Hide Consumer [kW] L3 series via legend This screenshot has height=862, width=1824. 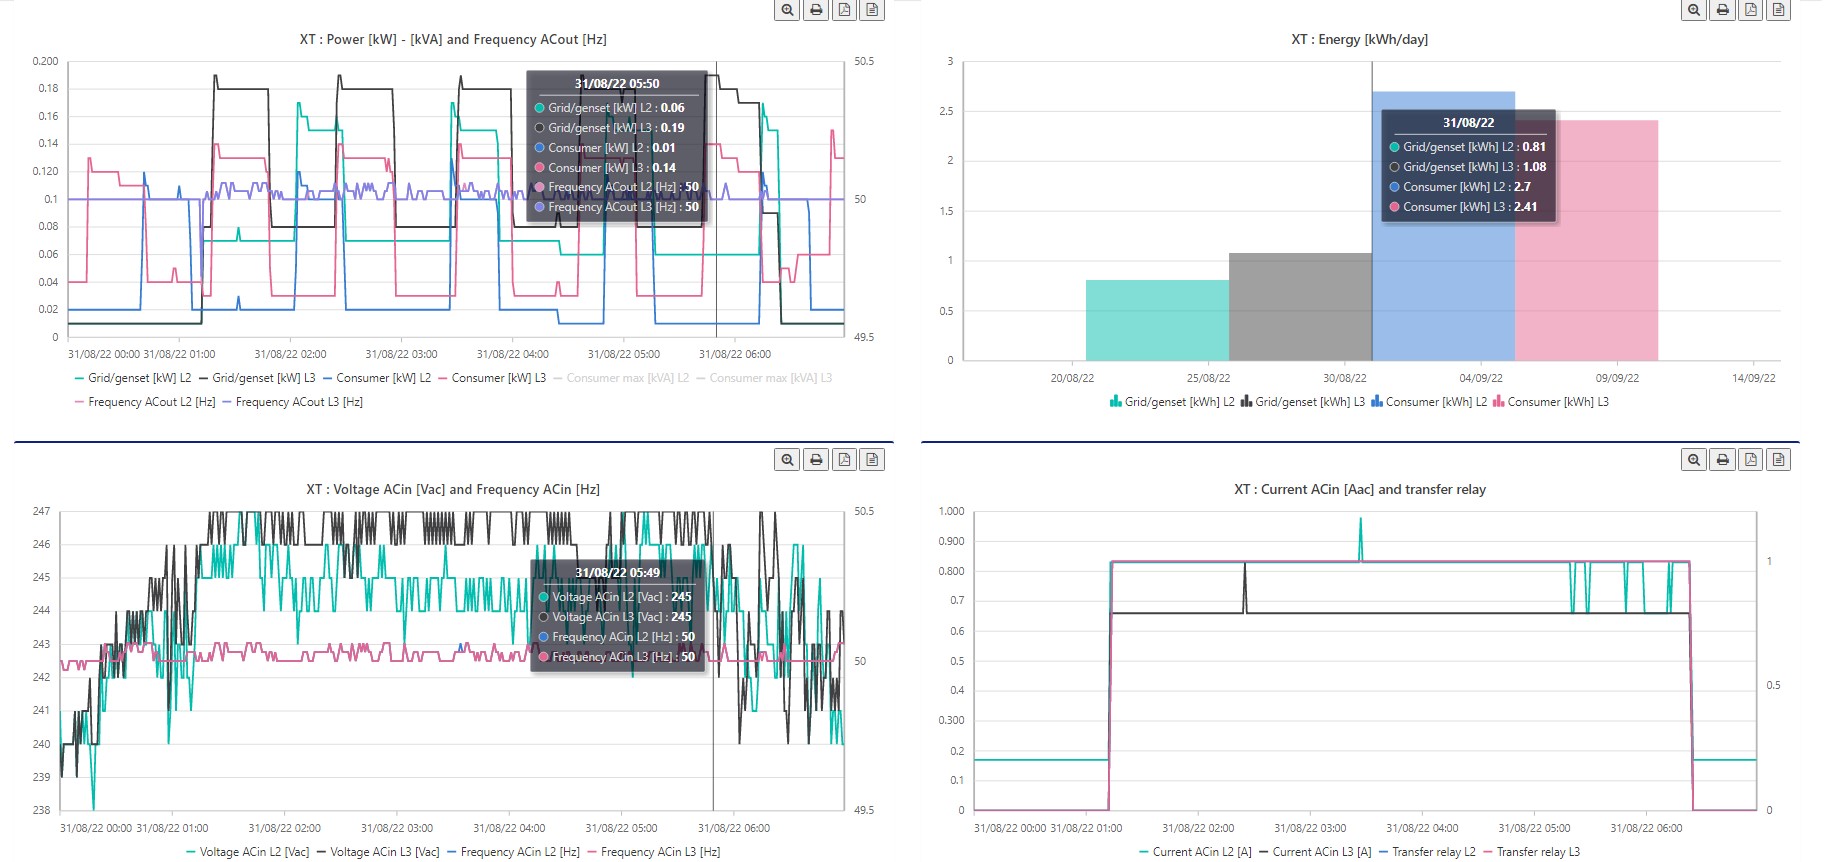(492, 378)
